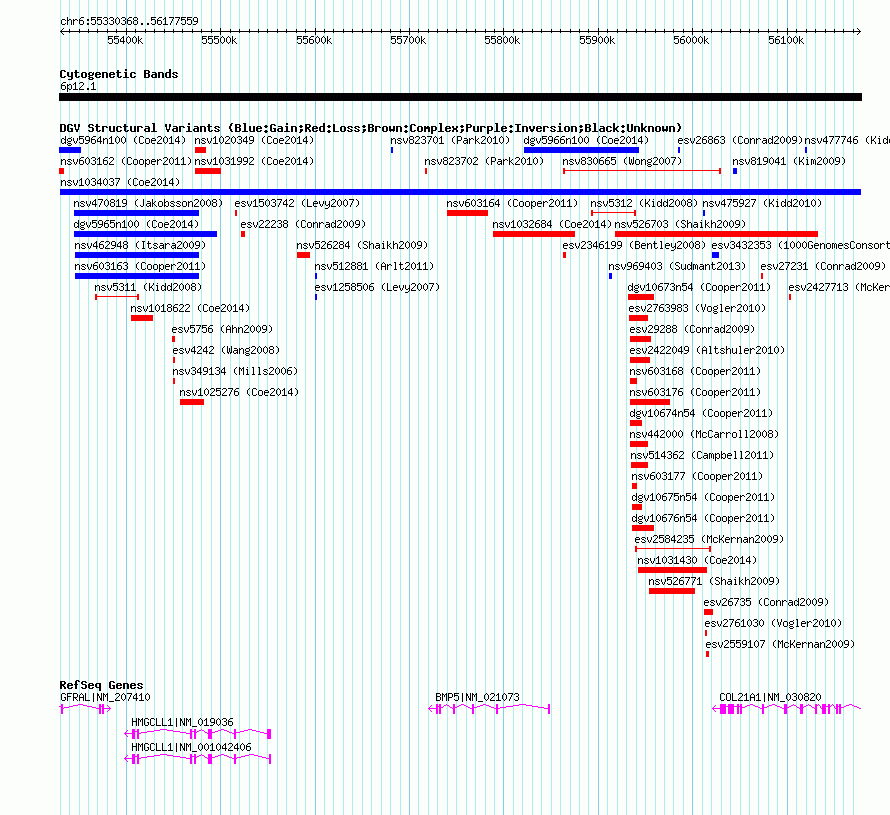Click the nsv1034037 (Coe2014) variant label
Viewport: 890px width, 815px height.
point(120,182)
